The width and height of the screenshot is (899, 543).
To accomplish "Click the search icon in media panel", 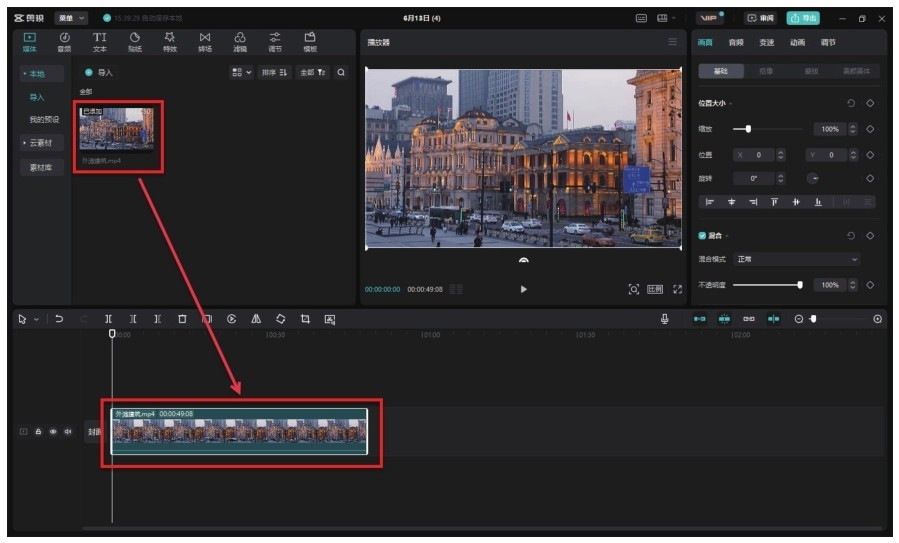I will tap(341, 73).
